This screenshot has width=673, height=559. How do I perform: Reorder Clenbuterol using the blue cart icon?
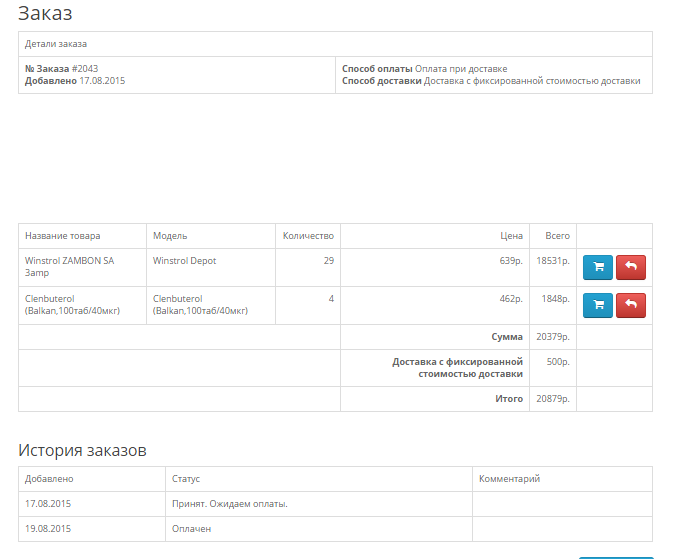(x=597, y=305)
